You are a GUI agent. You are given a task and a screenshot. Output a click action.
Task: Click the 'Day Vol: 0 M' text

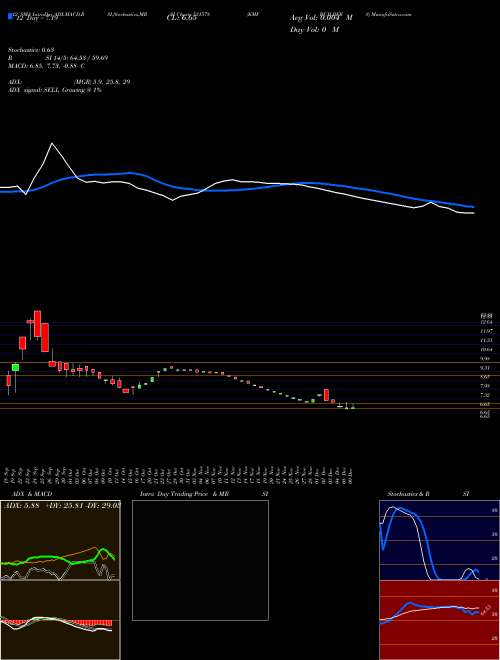314,30
